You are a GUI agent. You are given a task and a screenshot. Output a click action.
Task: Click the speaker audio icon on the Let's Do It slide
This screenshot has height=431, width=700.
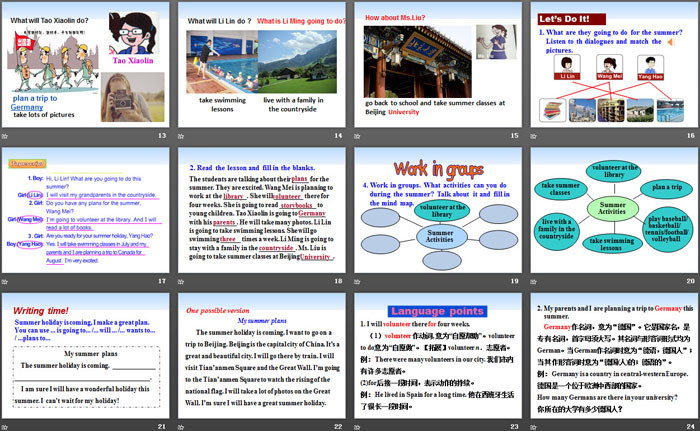pyautogui.click(x=670, y=42)
